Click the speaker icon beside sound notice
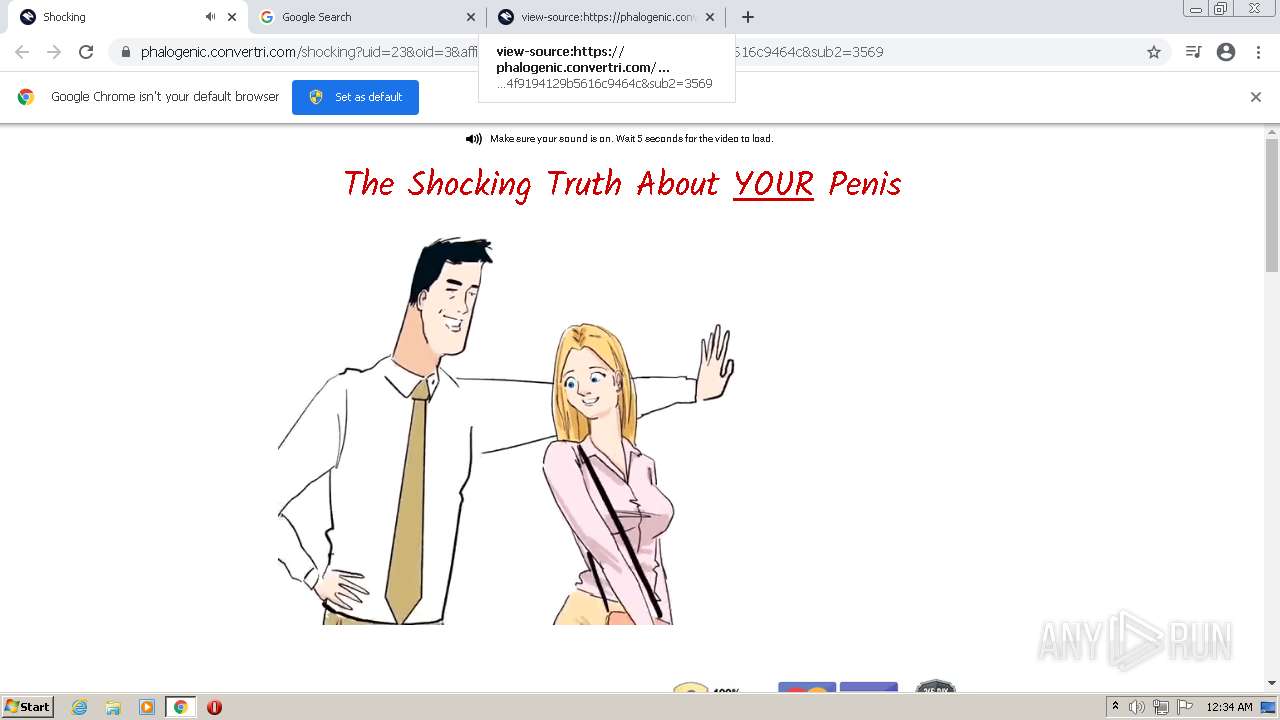 click(474, 139)
